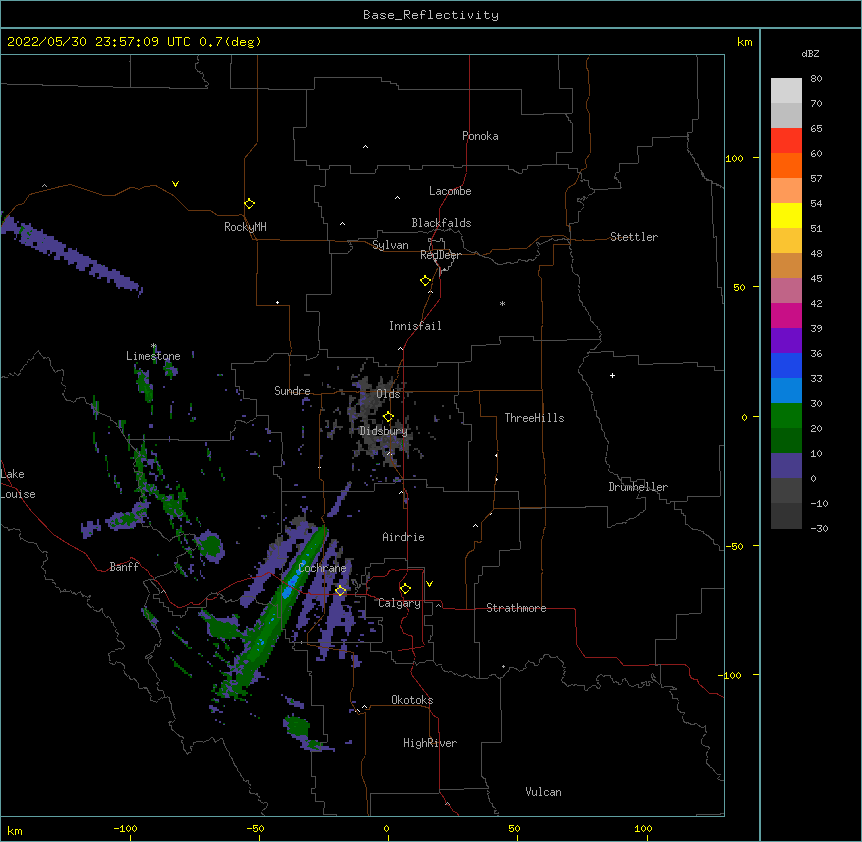Click the asterisk marker above Limestone
Viewport: 862px width, 842px height.
153,347
